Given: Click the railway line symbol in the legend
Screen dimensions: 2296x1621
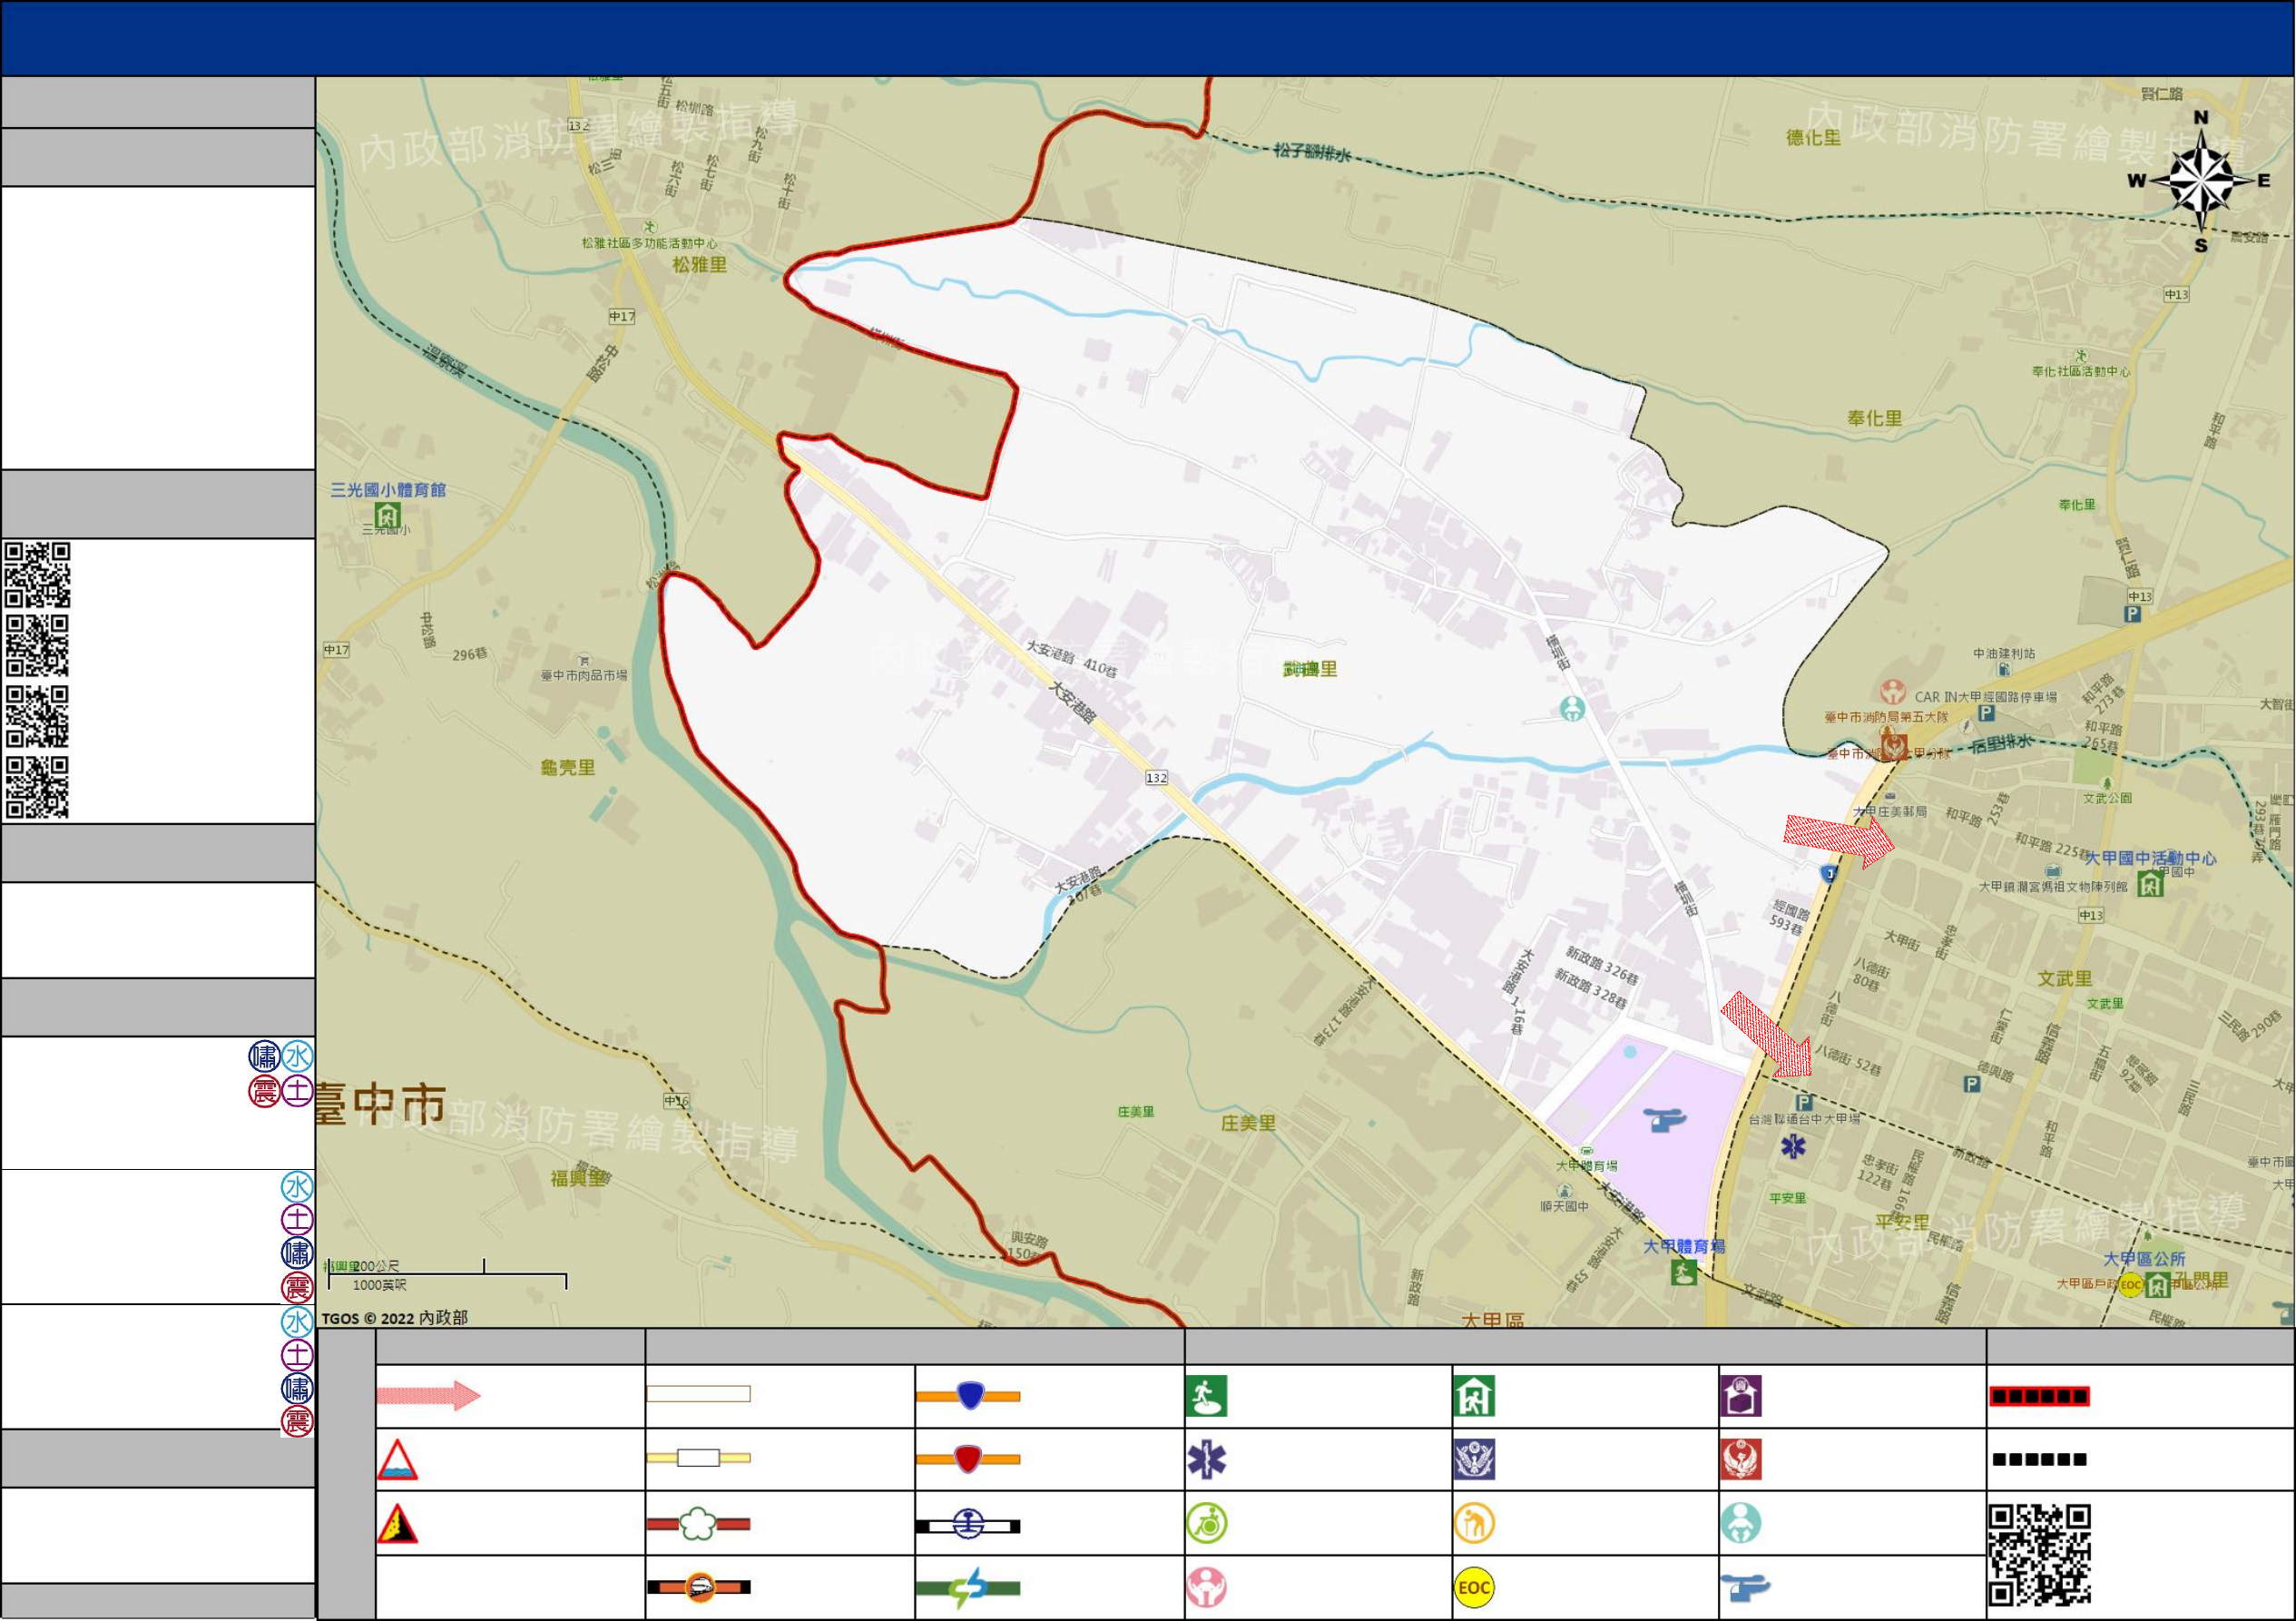Looking at the screenshot, I should [968, 1526].
